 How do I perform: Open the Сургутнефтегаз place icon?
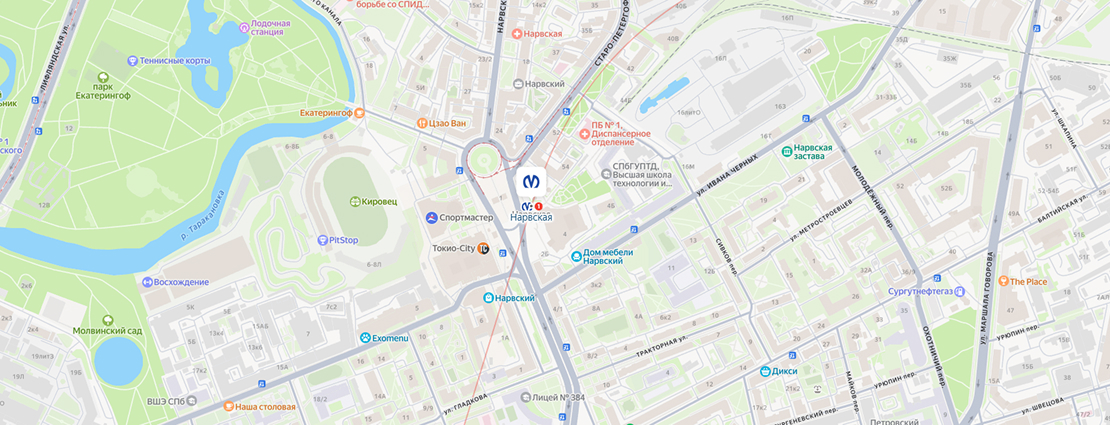click(960, 291)
